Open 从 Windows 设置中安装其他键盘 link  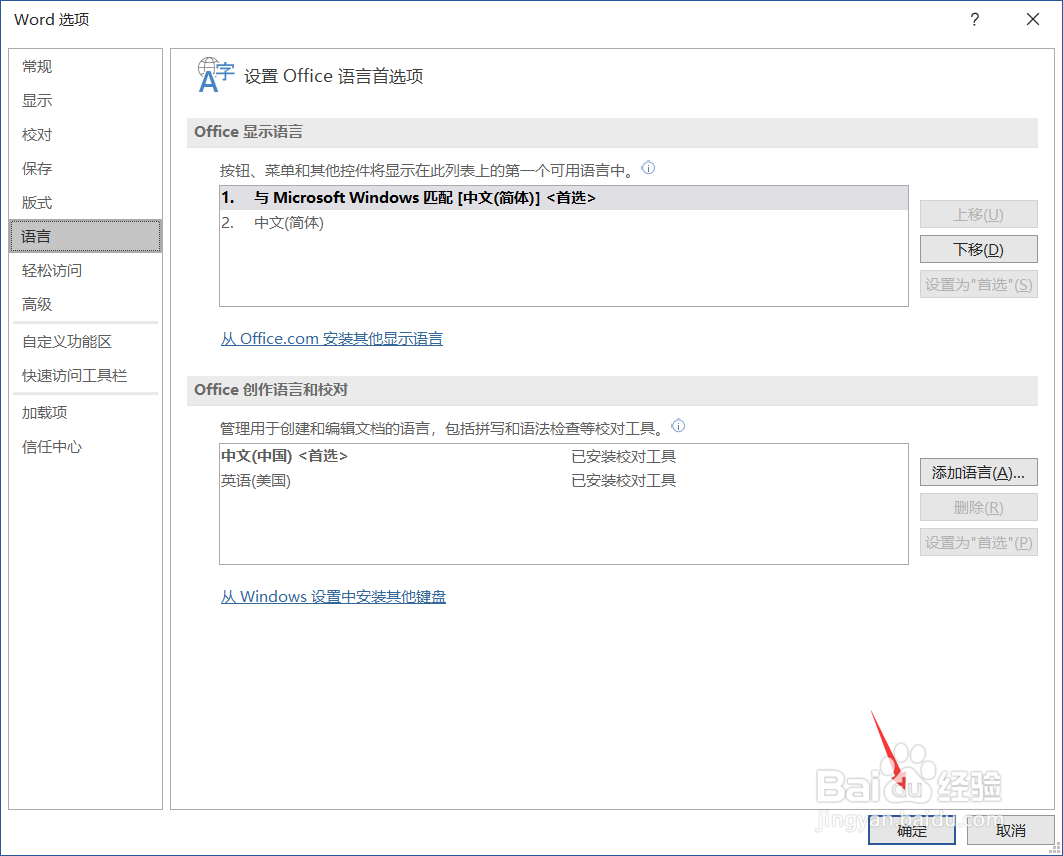(333, 596)
